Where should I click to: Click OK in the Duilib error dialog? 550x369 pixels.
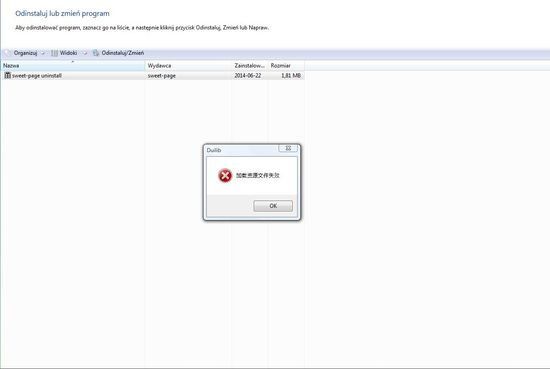point(273,206)
